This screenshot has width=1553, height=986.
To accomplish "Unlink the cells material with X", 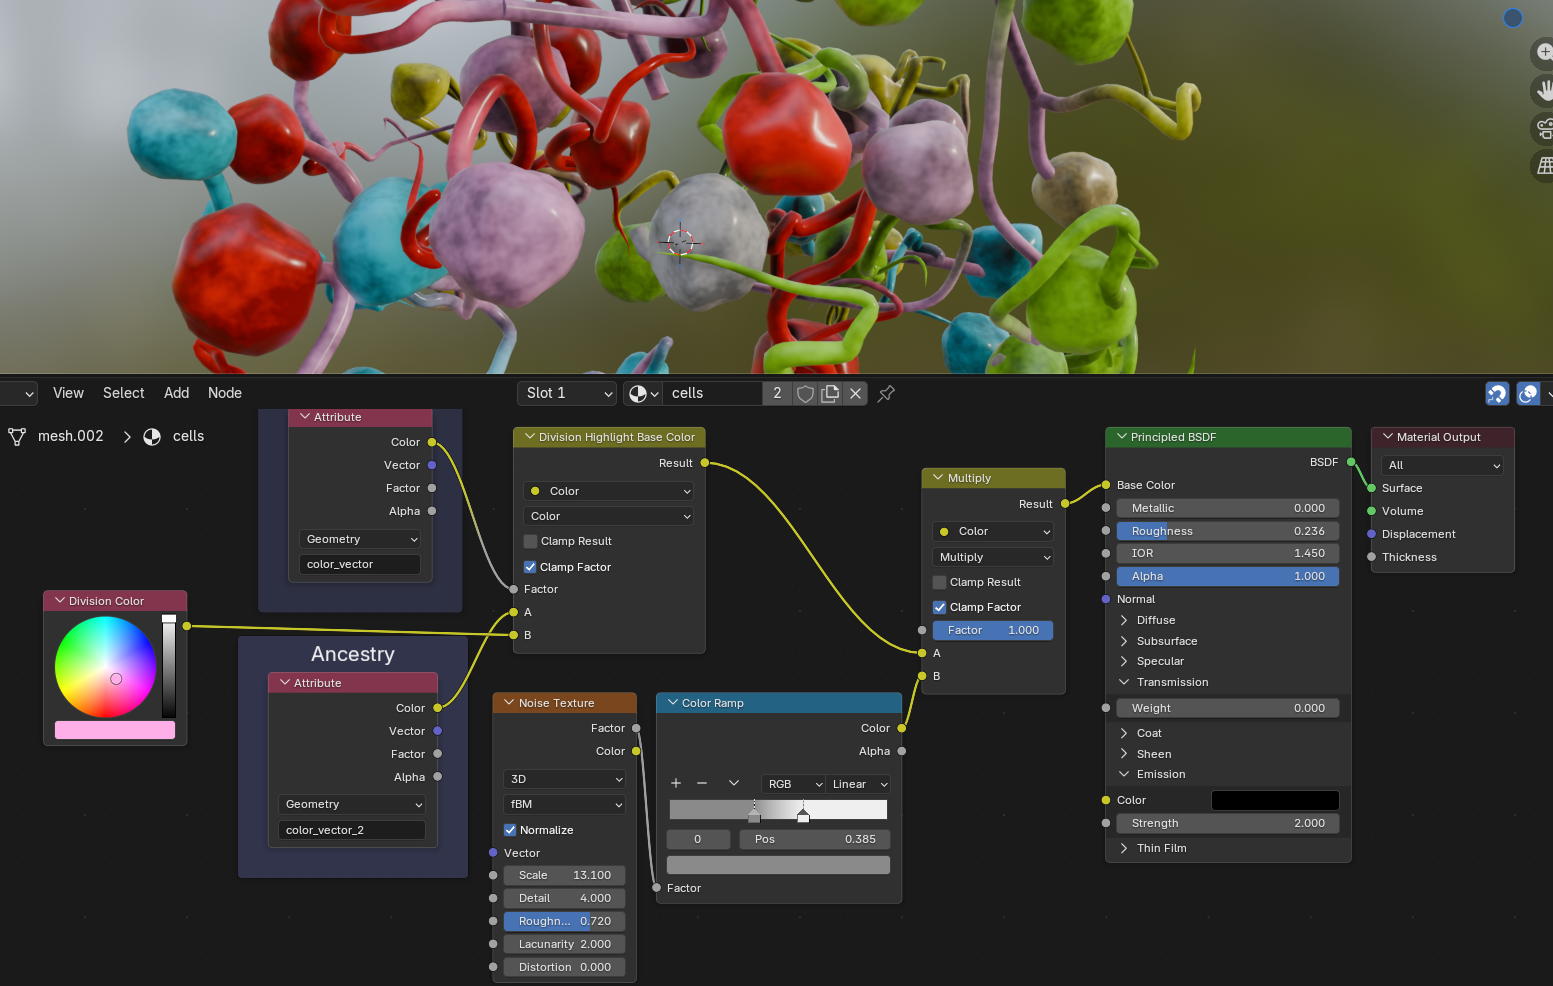I will pyautogui.click(x=855, y=394).
